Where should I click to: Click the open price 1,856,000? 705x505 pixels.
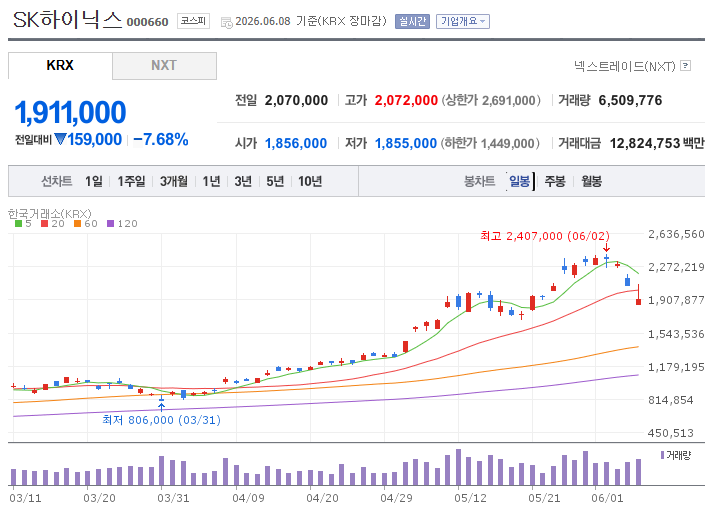pos(296,143)
